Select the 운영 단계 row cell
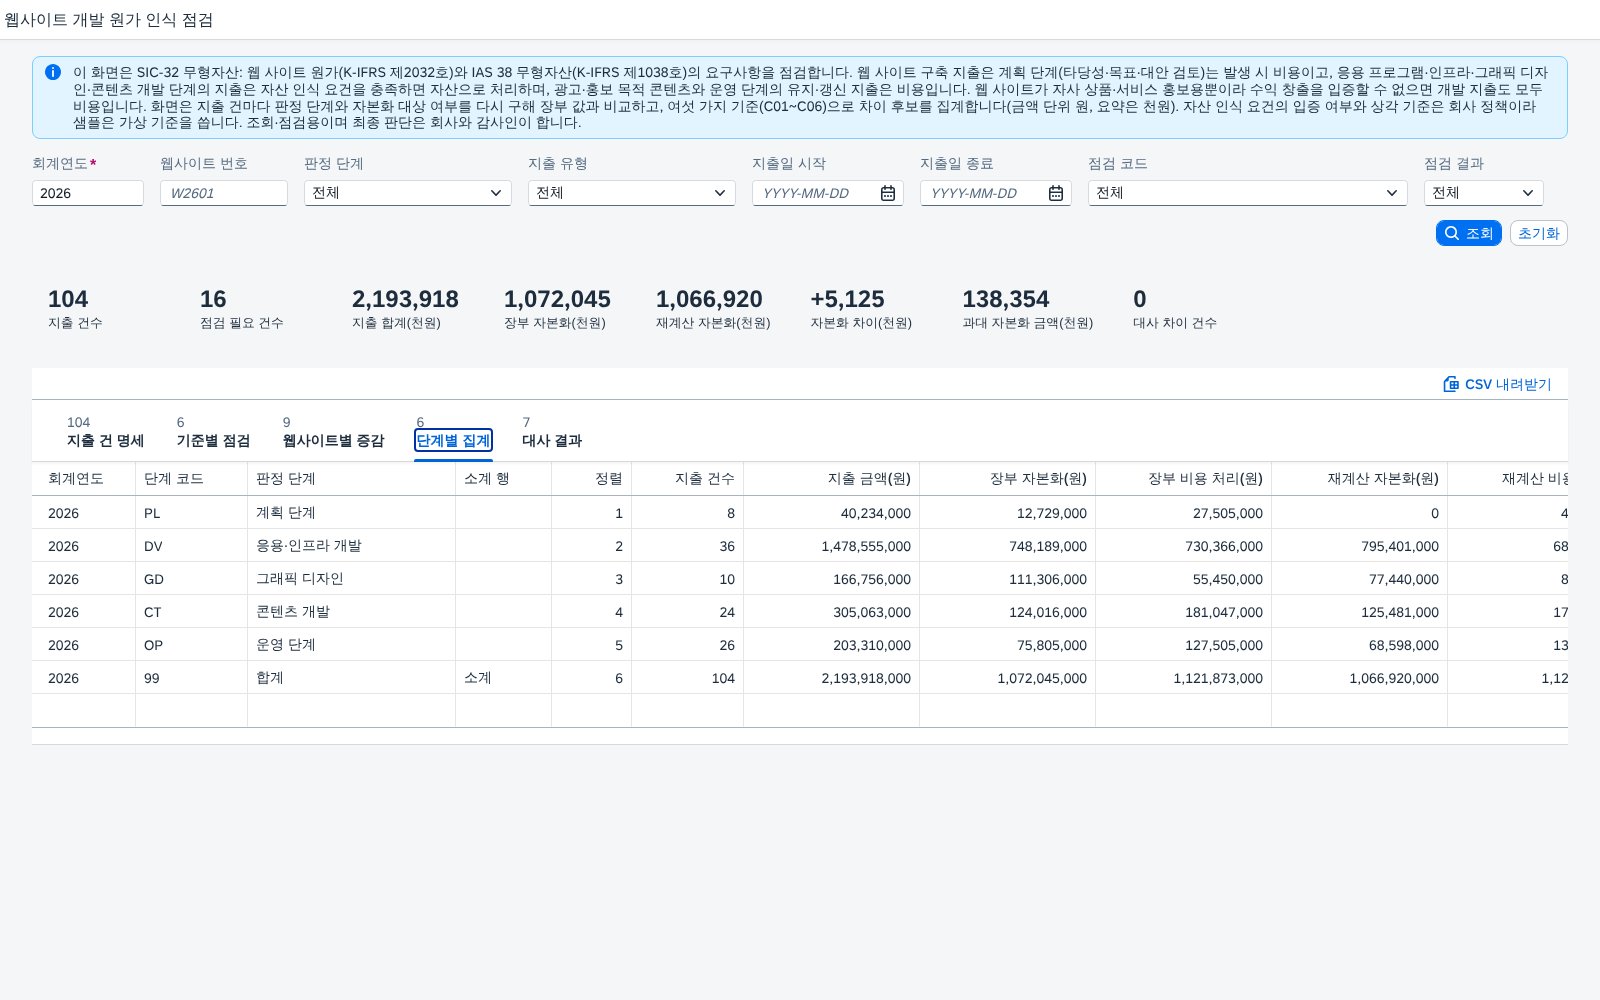The image size is (1600, 1000). tap(351, 645)
